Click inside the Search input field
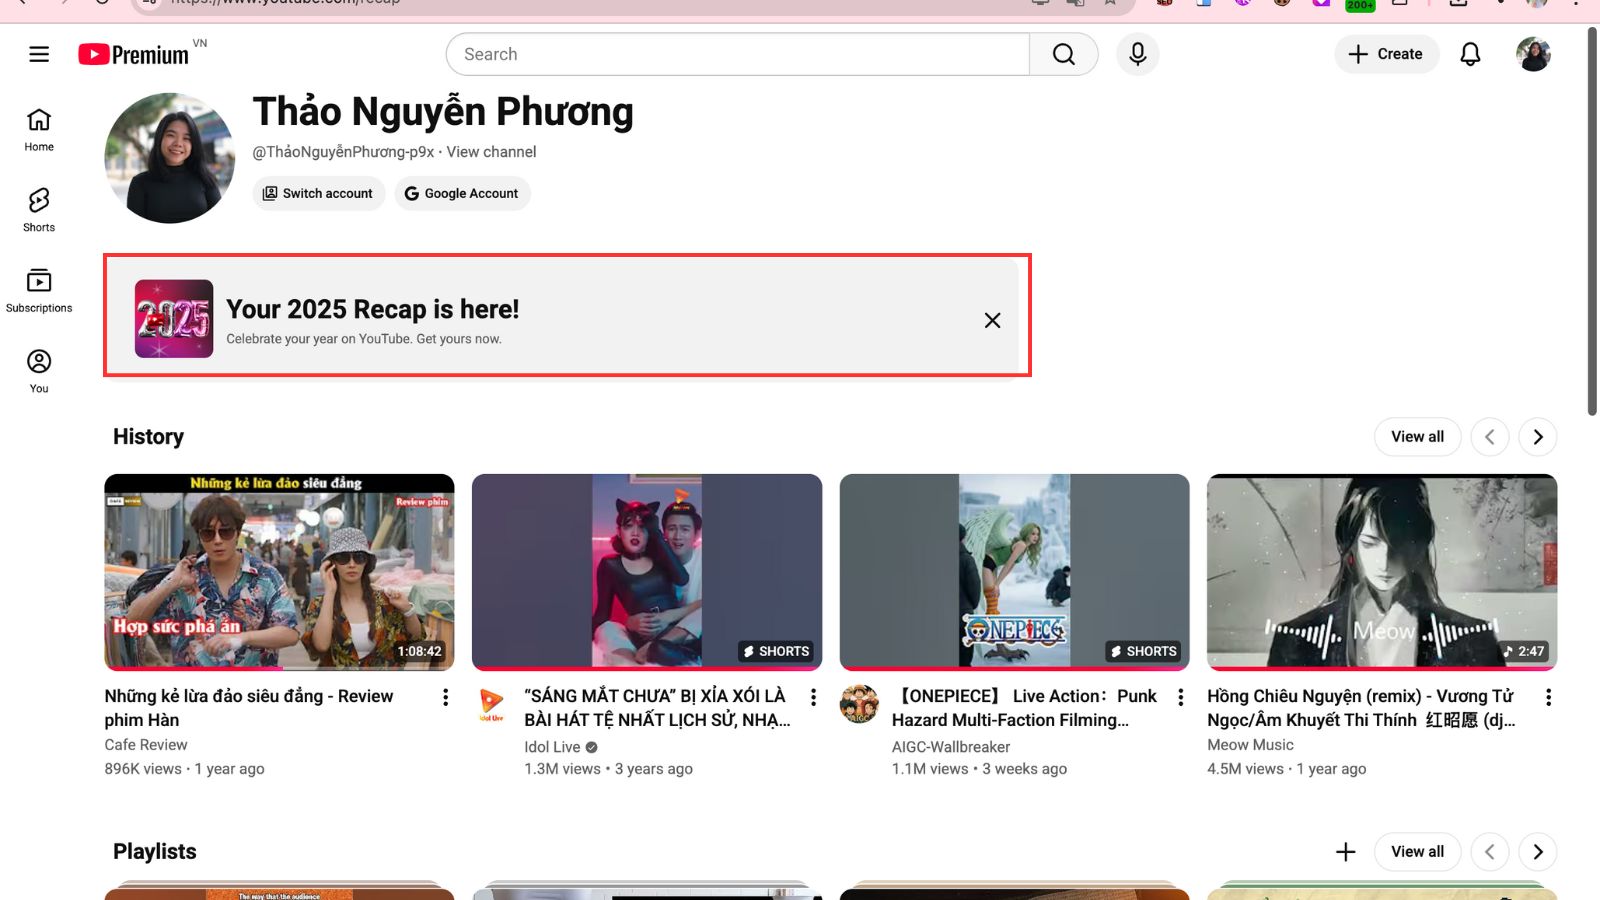This screenshot has height=900, width=1600. 740,54
